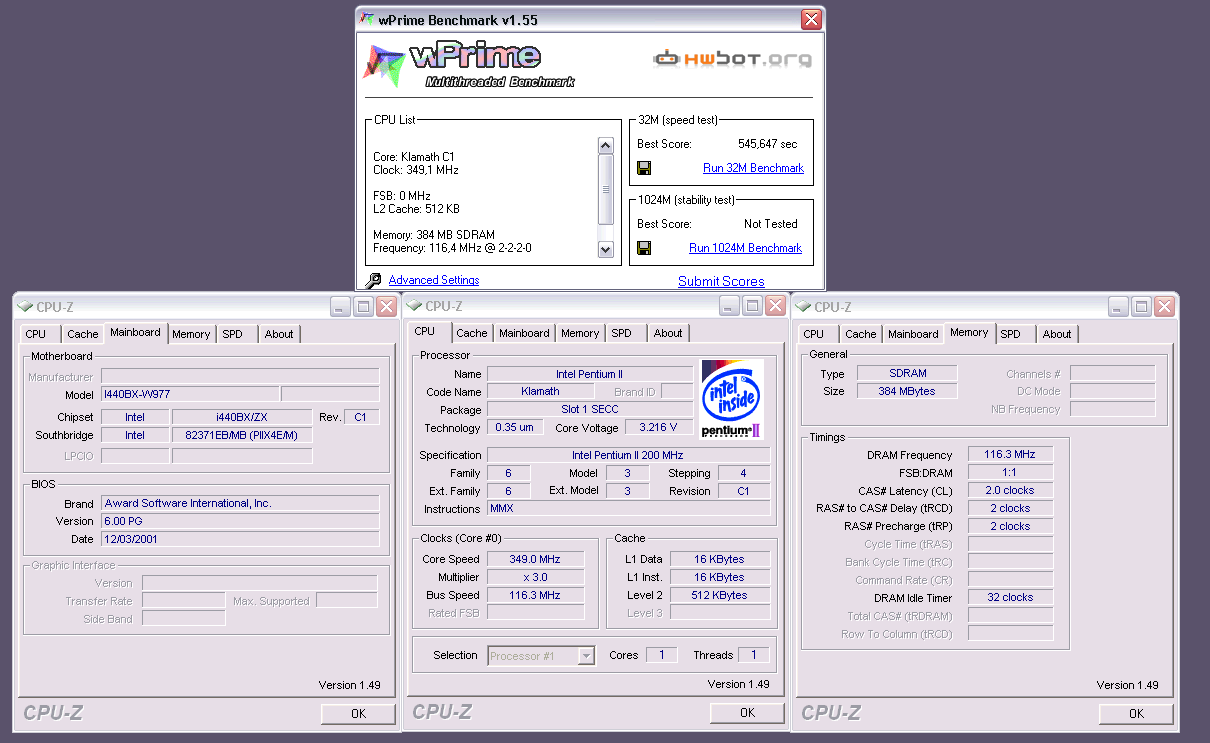
Task: Click the 32M Best Score 545,647 sec
Action: pyautogui.click(x=767, y=144)
